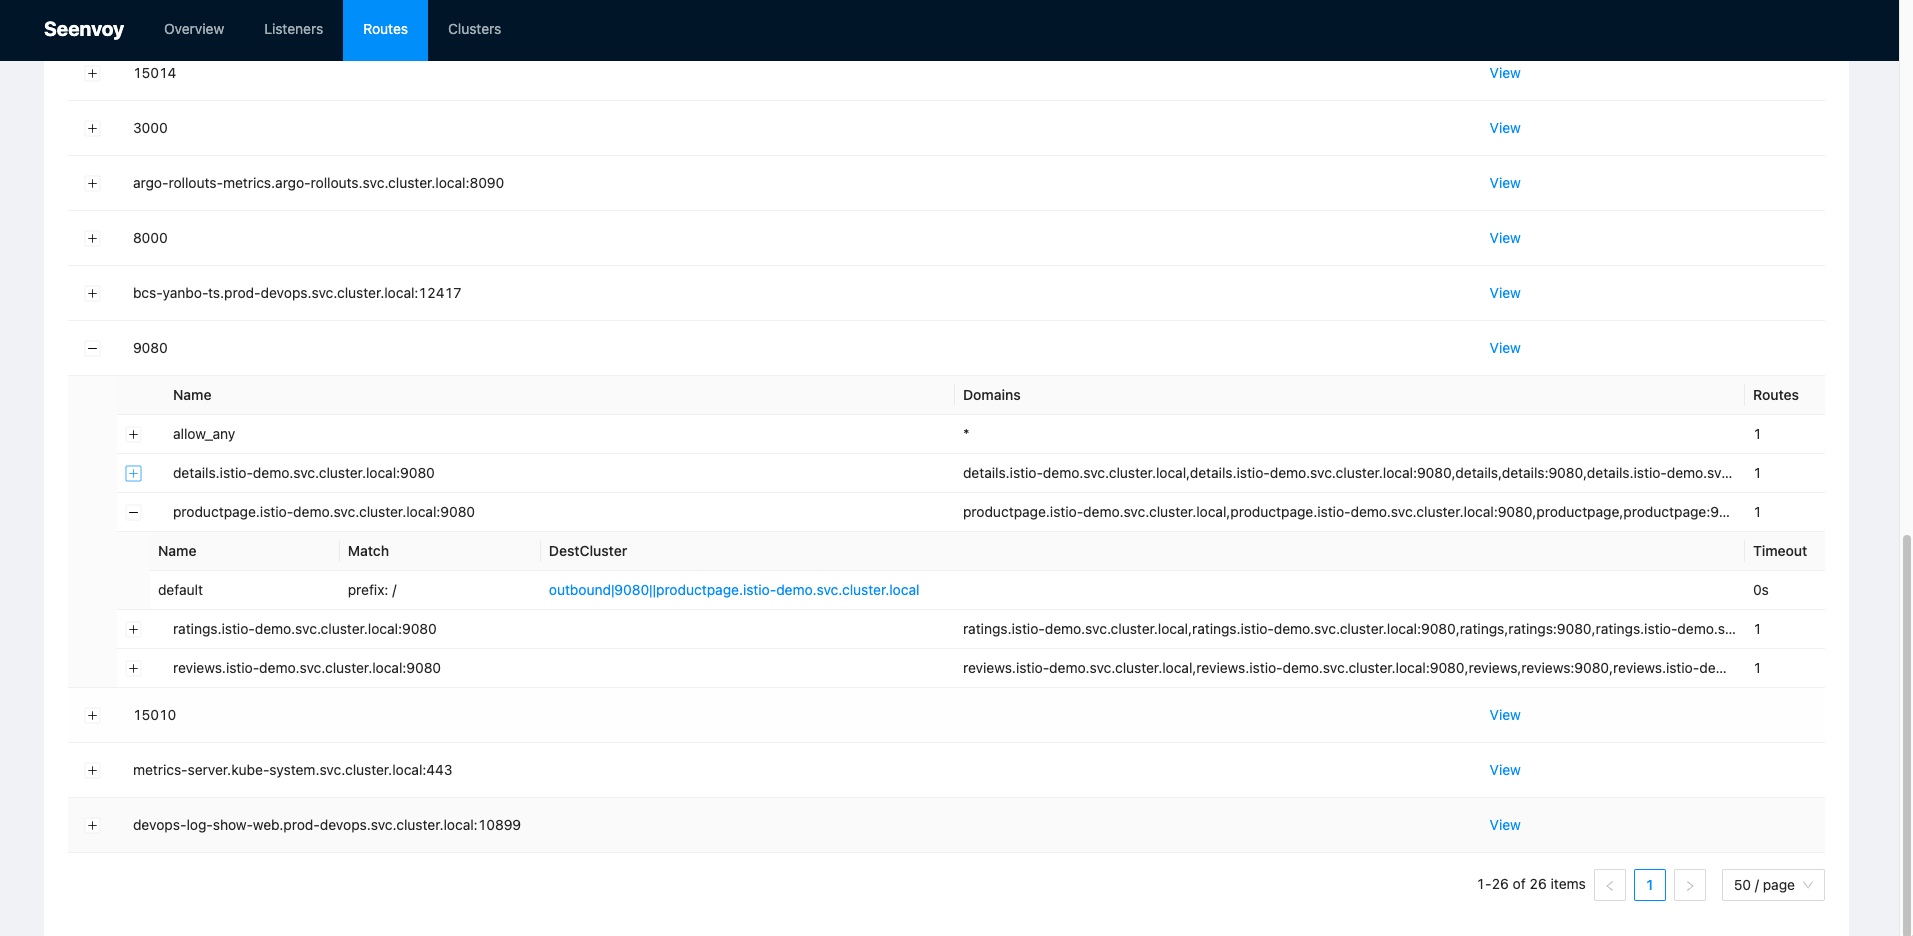Open the Overview tab
The height and width of the screenshot is (936, 1913).
coord(193,29)
